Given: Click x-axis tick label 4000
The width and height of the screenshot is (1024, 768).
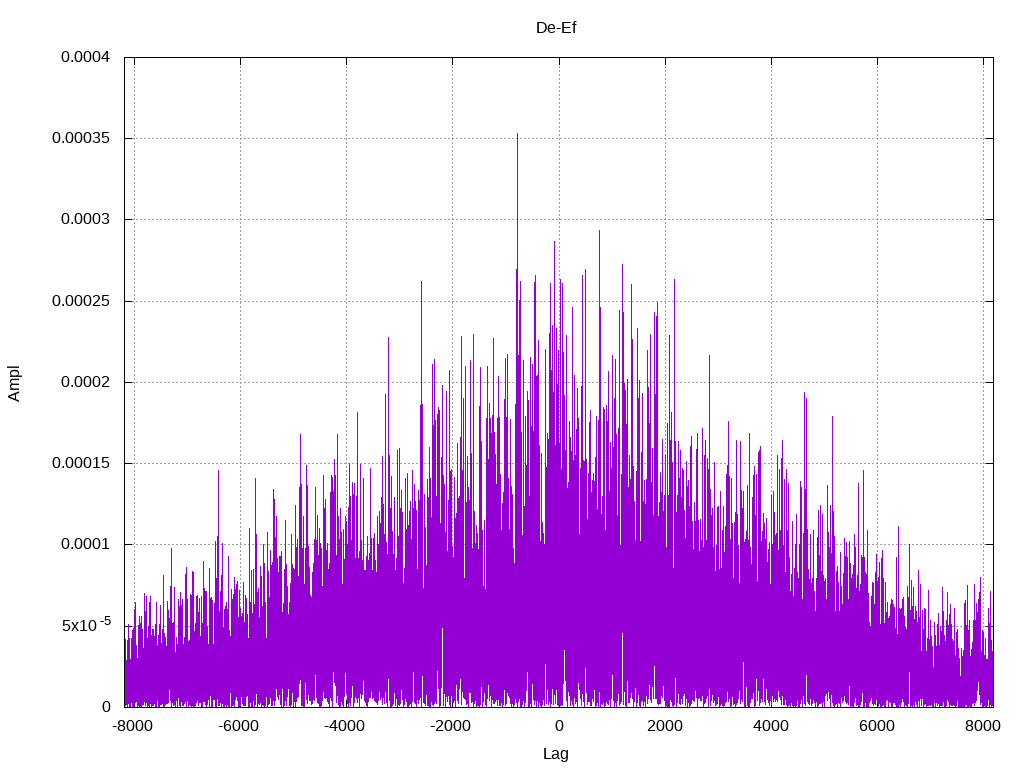Looking at the screenshot, I should pos(771,726).
